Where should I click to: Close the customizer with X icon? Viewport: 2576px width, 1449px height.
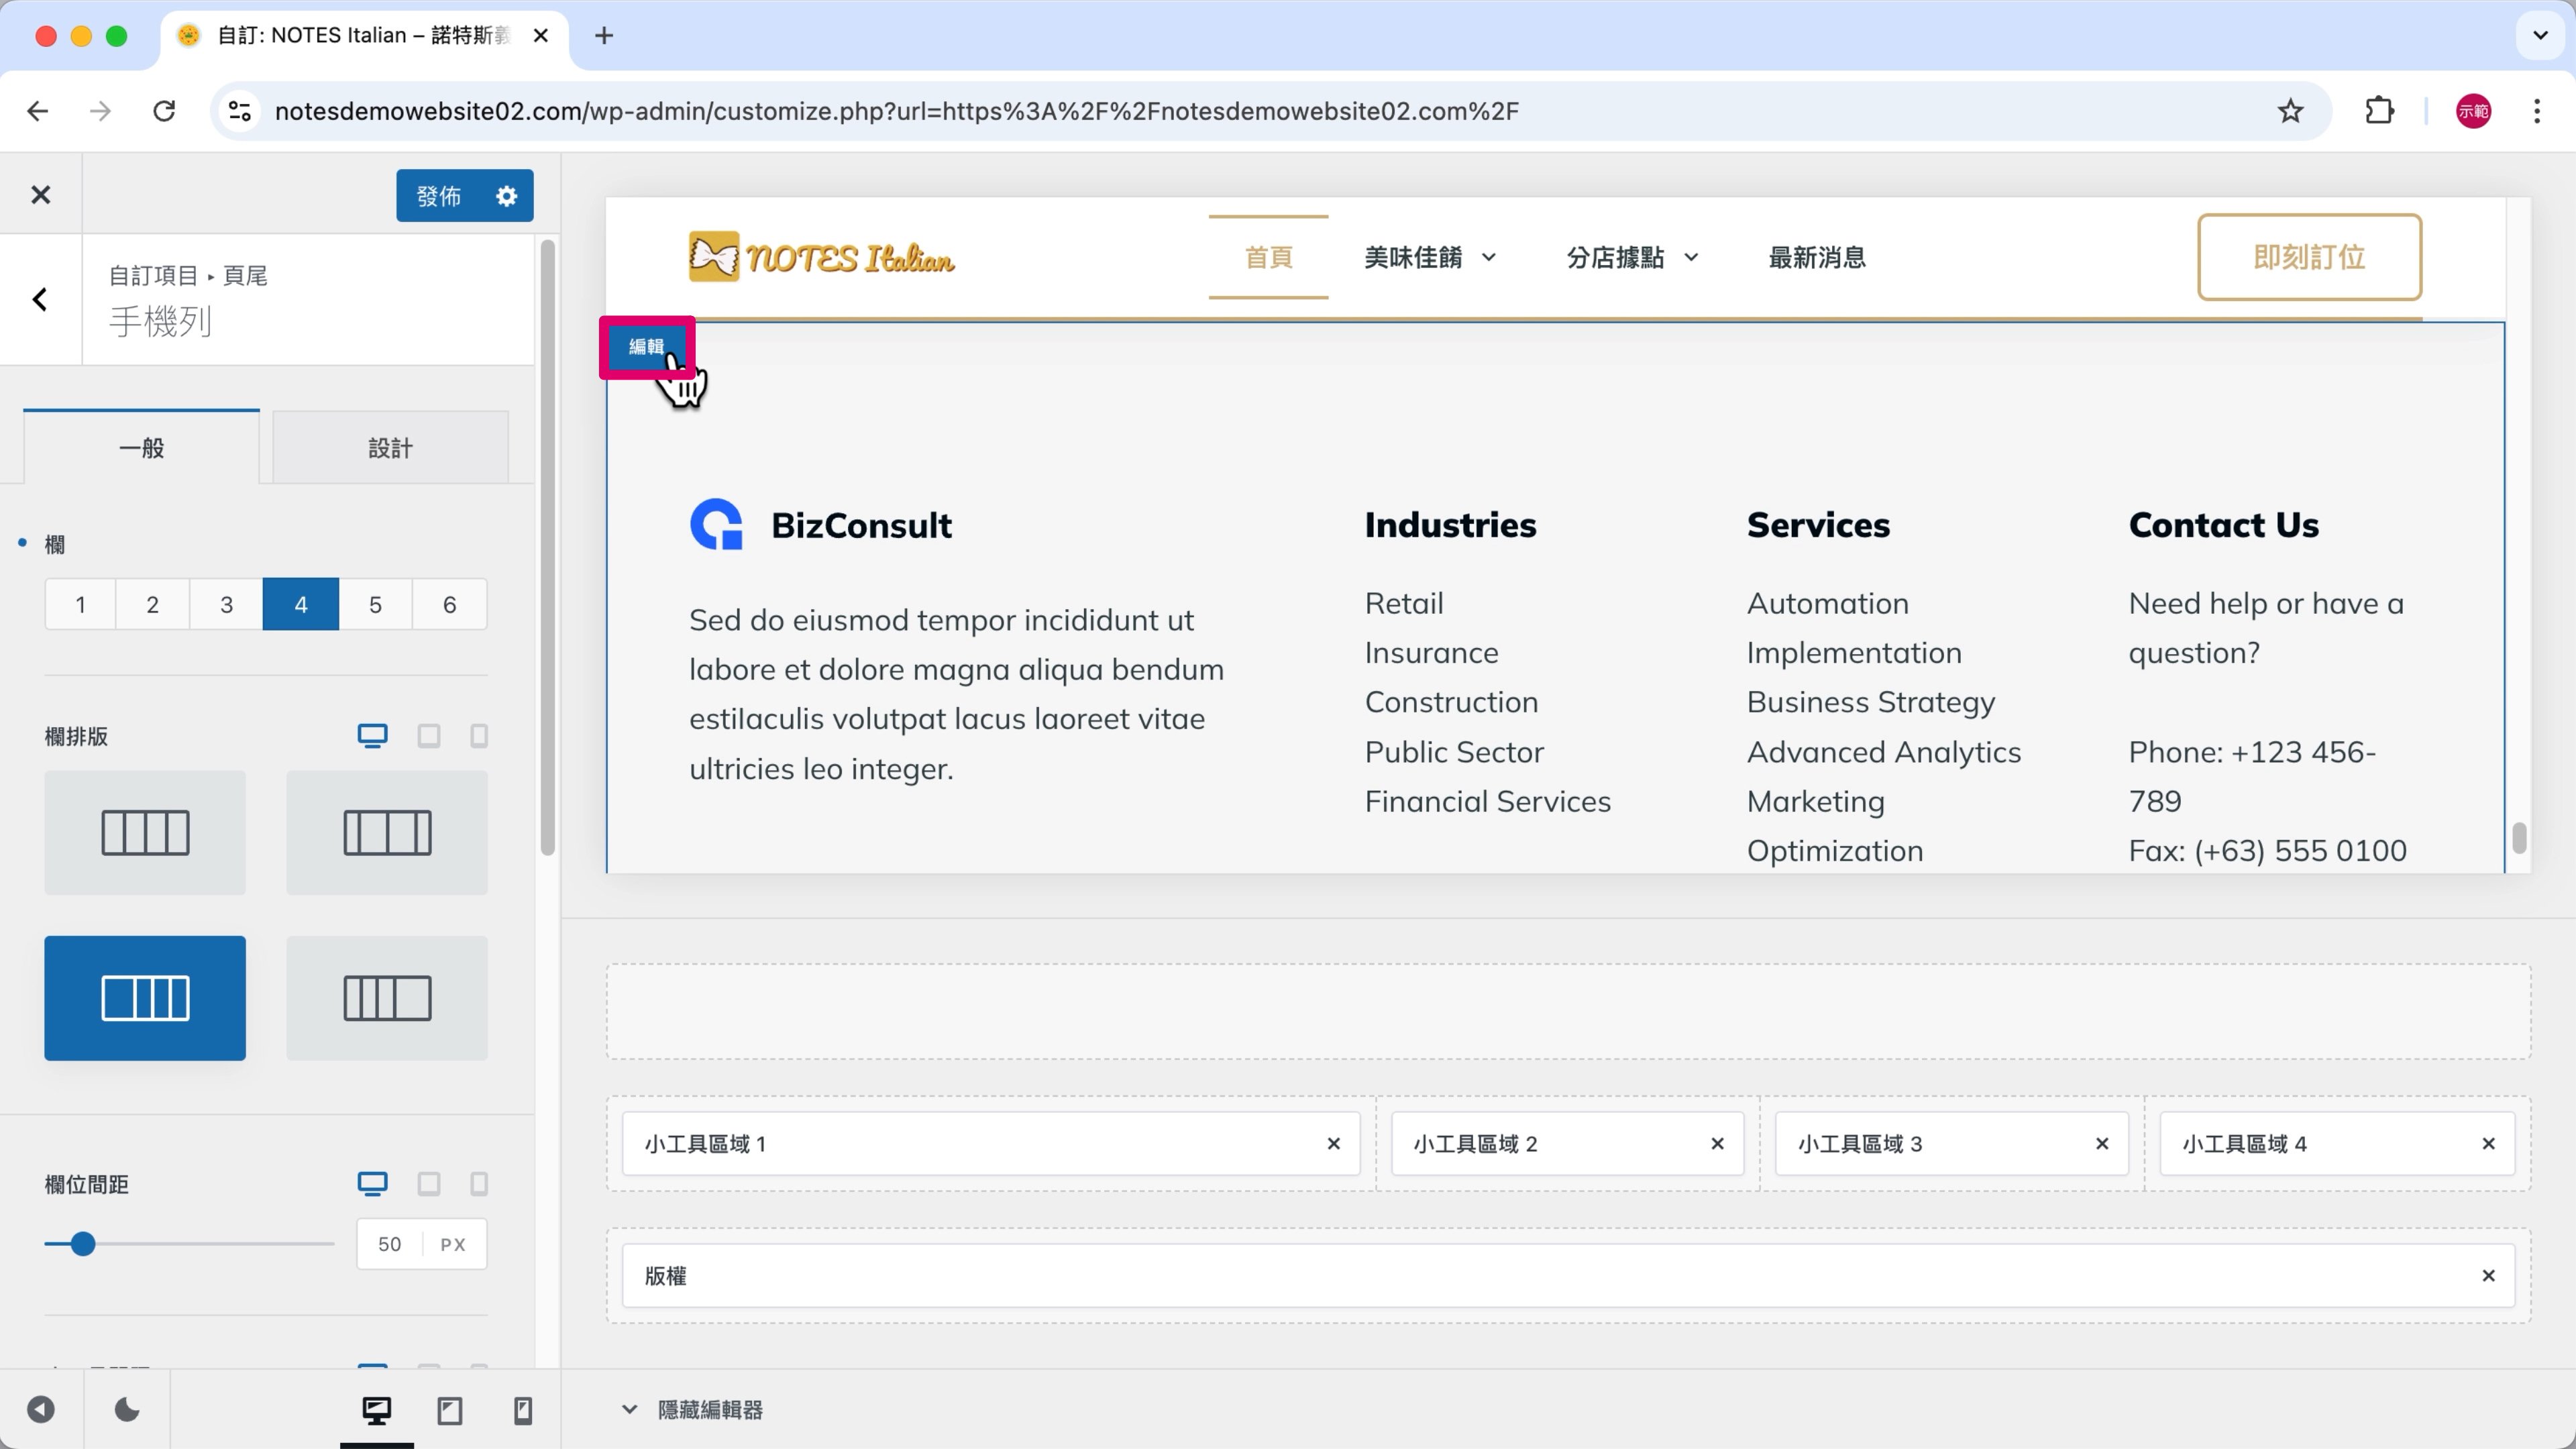coord(40,195)
